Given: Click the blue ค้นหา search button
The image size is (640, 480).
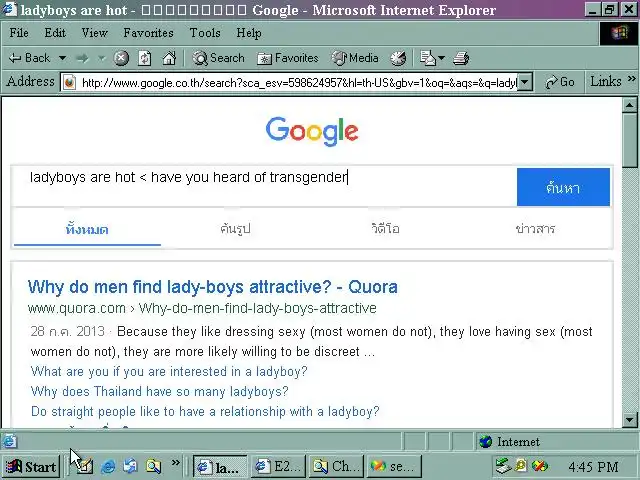Looking at the screenshot, I should pyautogui.click(x=563, y=187).
